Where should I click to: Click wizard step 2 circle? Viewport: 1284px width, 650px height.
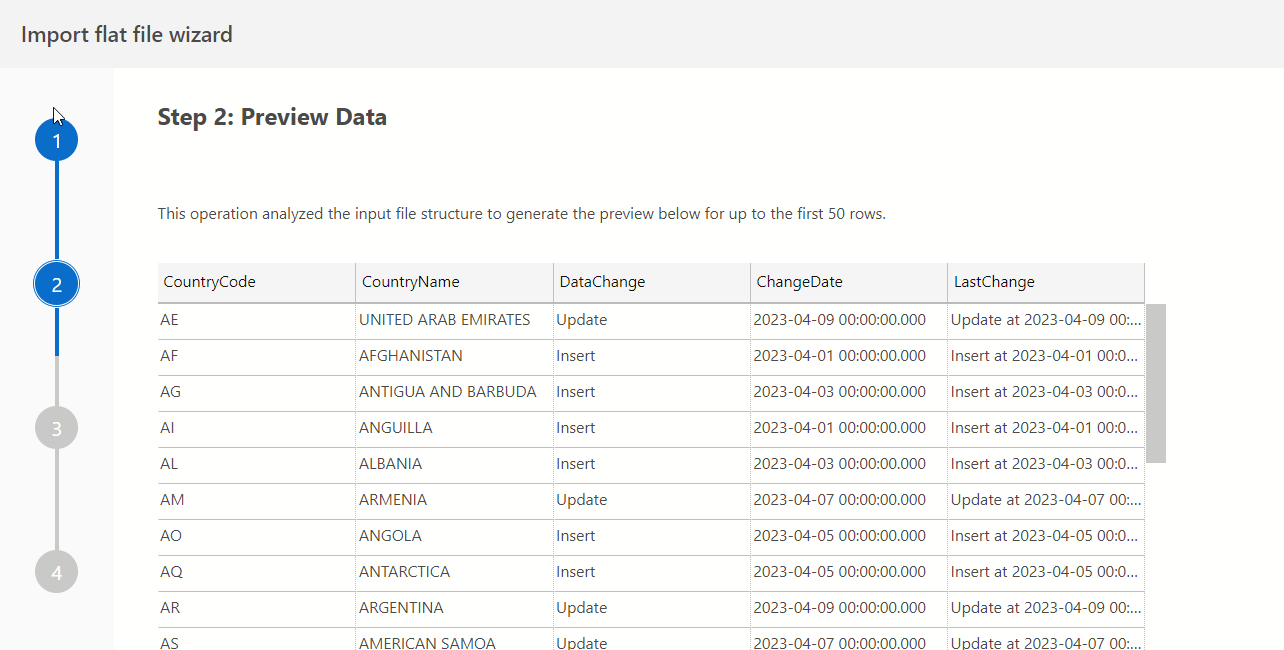pos(56,284)
